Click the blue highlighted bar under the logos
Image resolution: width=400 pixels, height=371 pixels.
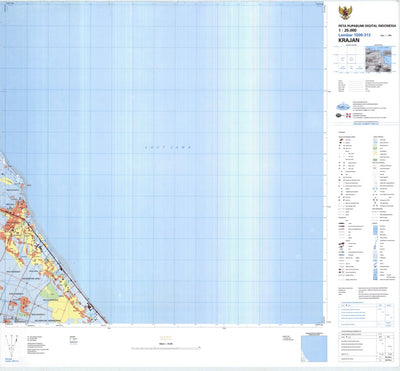[x=365, y=123]
